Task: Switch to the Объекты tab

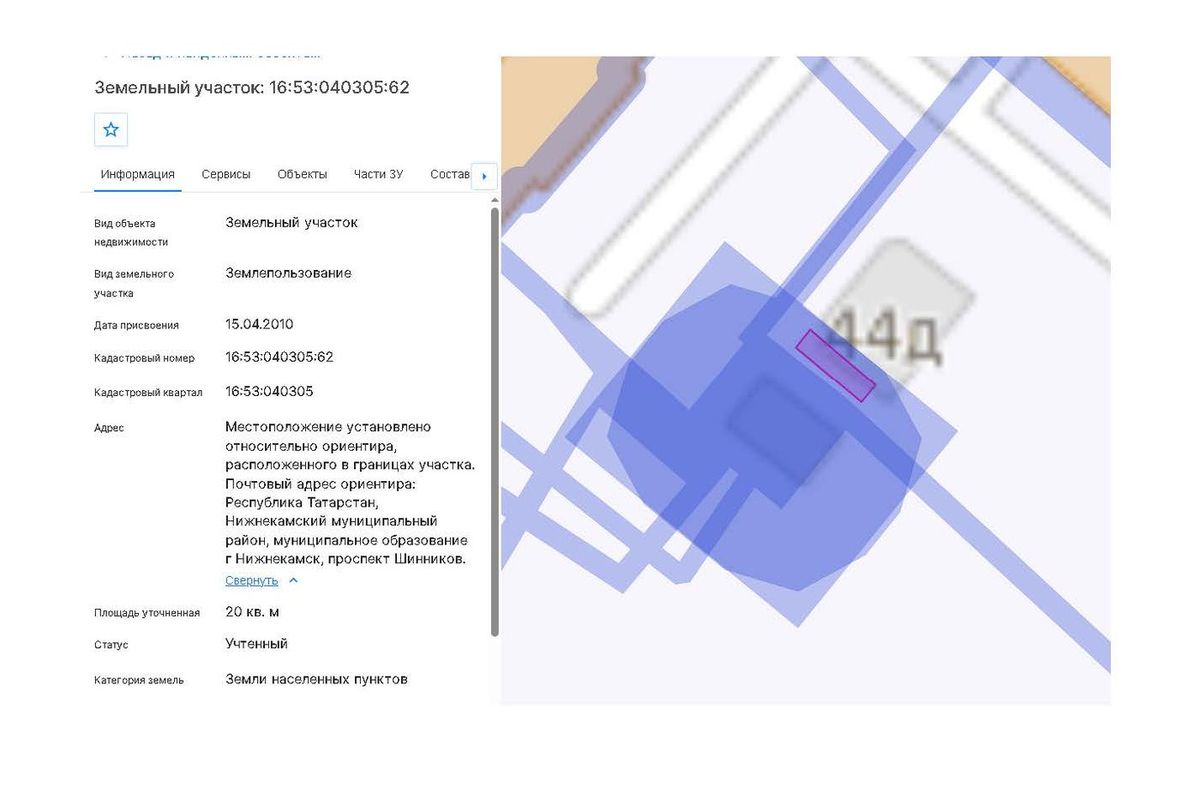Action: point(302,174)
